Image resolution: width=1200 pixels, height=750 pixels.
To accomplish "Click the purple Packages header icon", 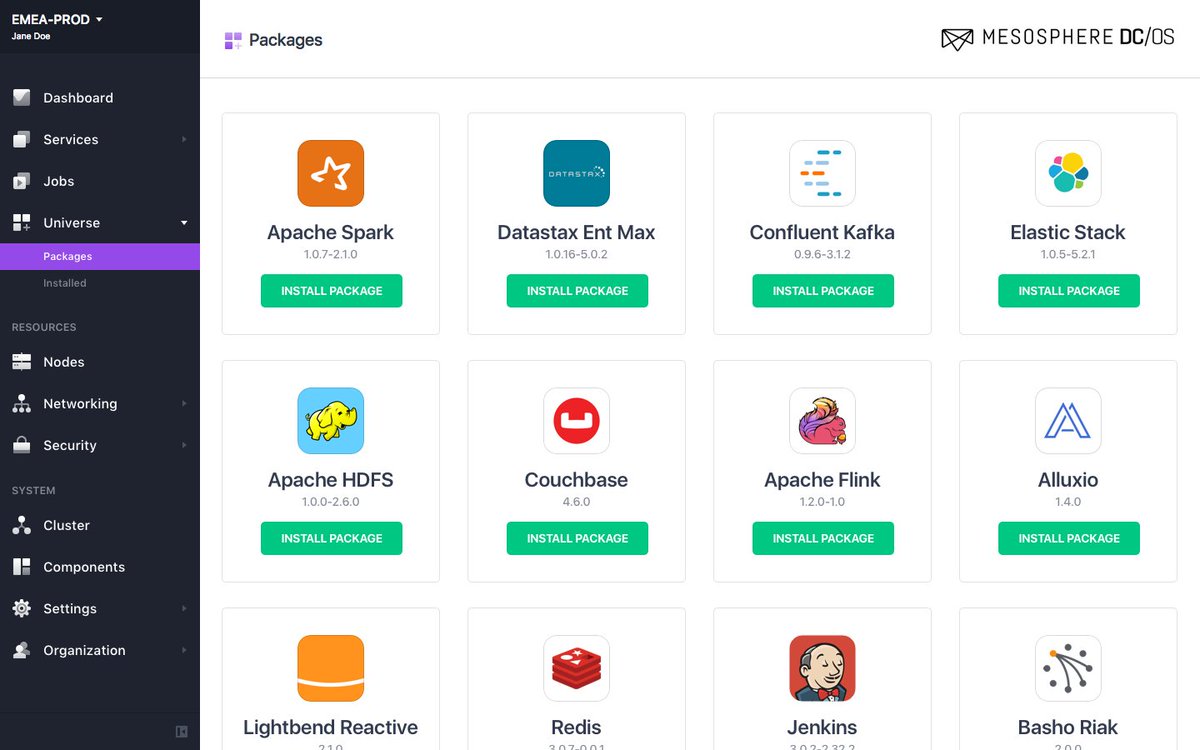I will pos(233,40).
